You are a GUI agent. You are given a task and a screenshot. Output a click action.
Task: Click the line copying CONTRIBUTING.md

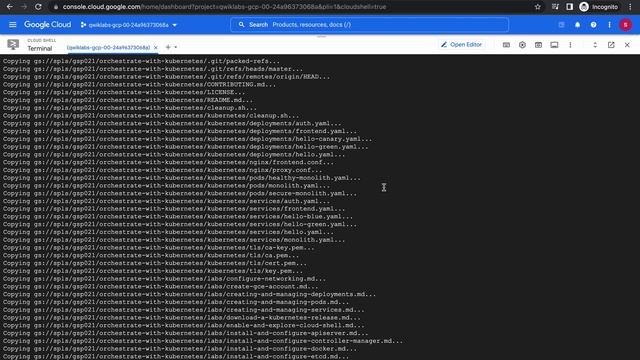140,84
